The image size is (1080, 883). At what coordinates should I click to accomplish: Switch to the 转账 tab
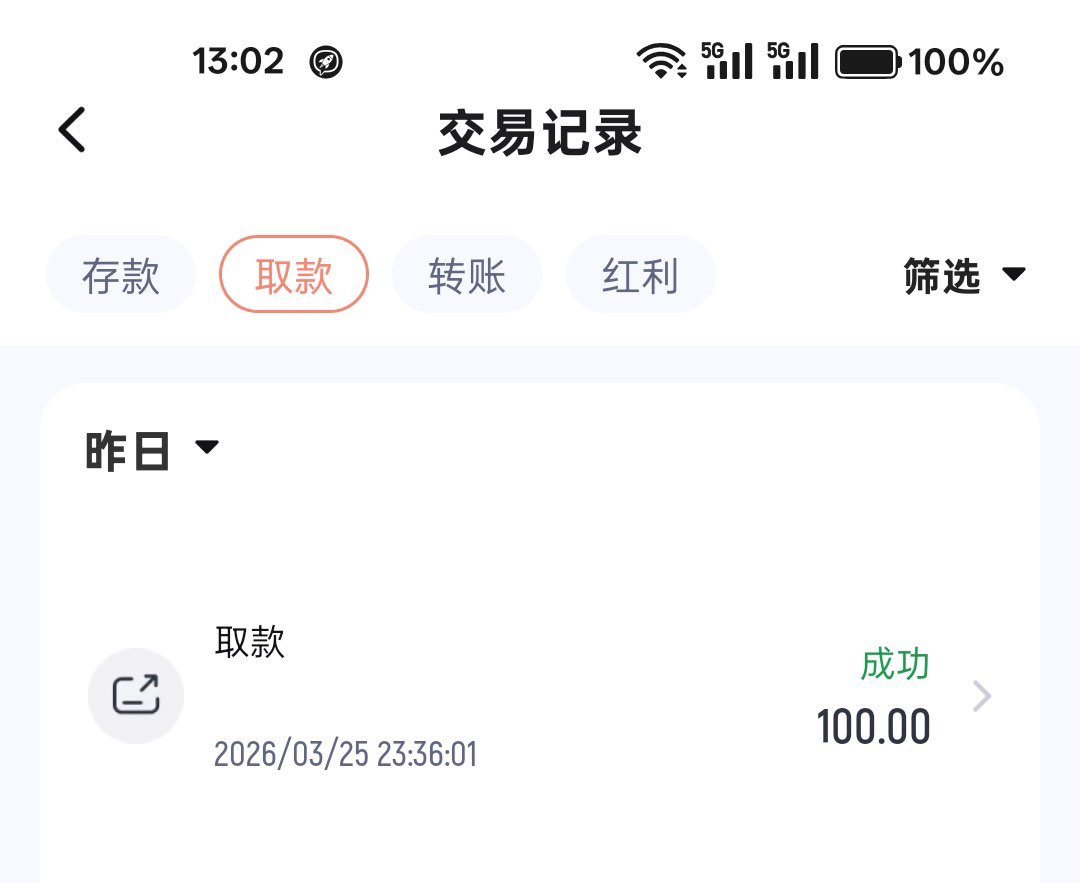[x=467, y=275]
